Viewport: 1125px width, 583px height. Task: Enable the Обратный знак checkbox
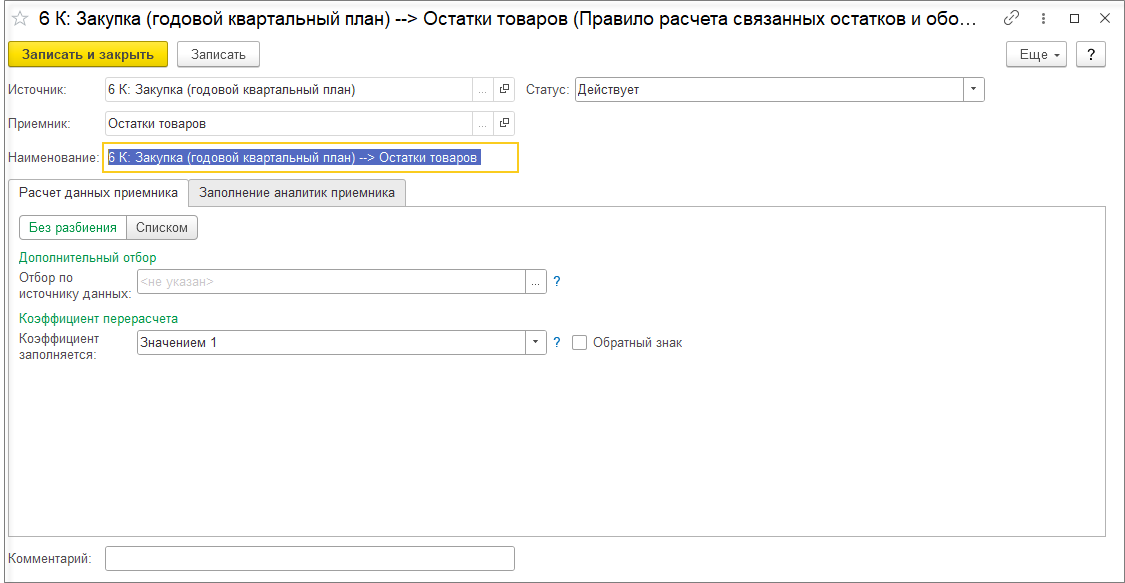click(x=579, y=343)
